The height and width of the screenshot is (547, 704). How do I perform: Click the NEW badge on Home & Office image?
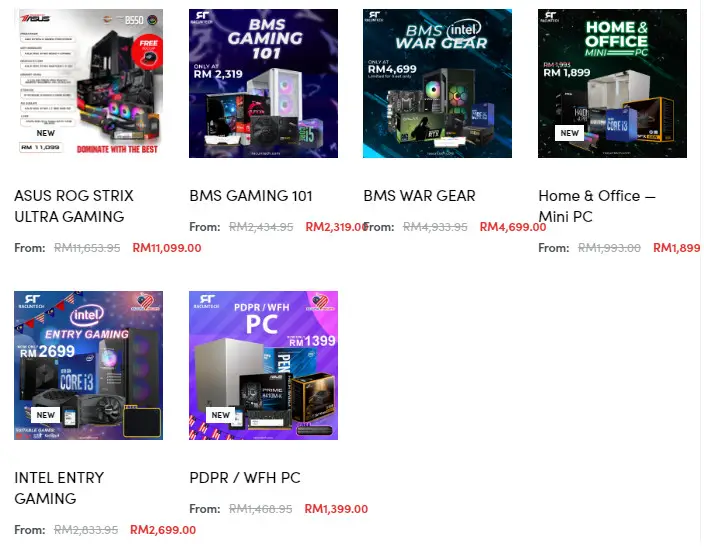569,133
